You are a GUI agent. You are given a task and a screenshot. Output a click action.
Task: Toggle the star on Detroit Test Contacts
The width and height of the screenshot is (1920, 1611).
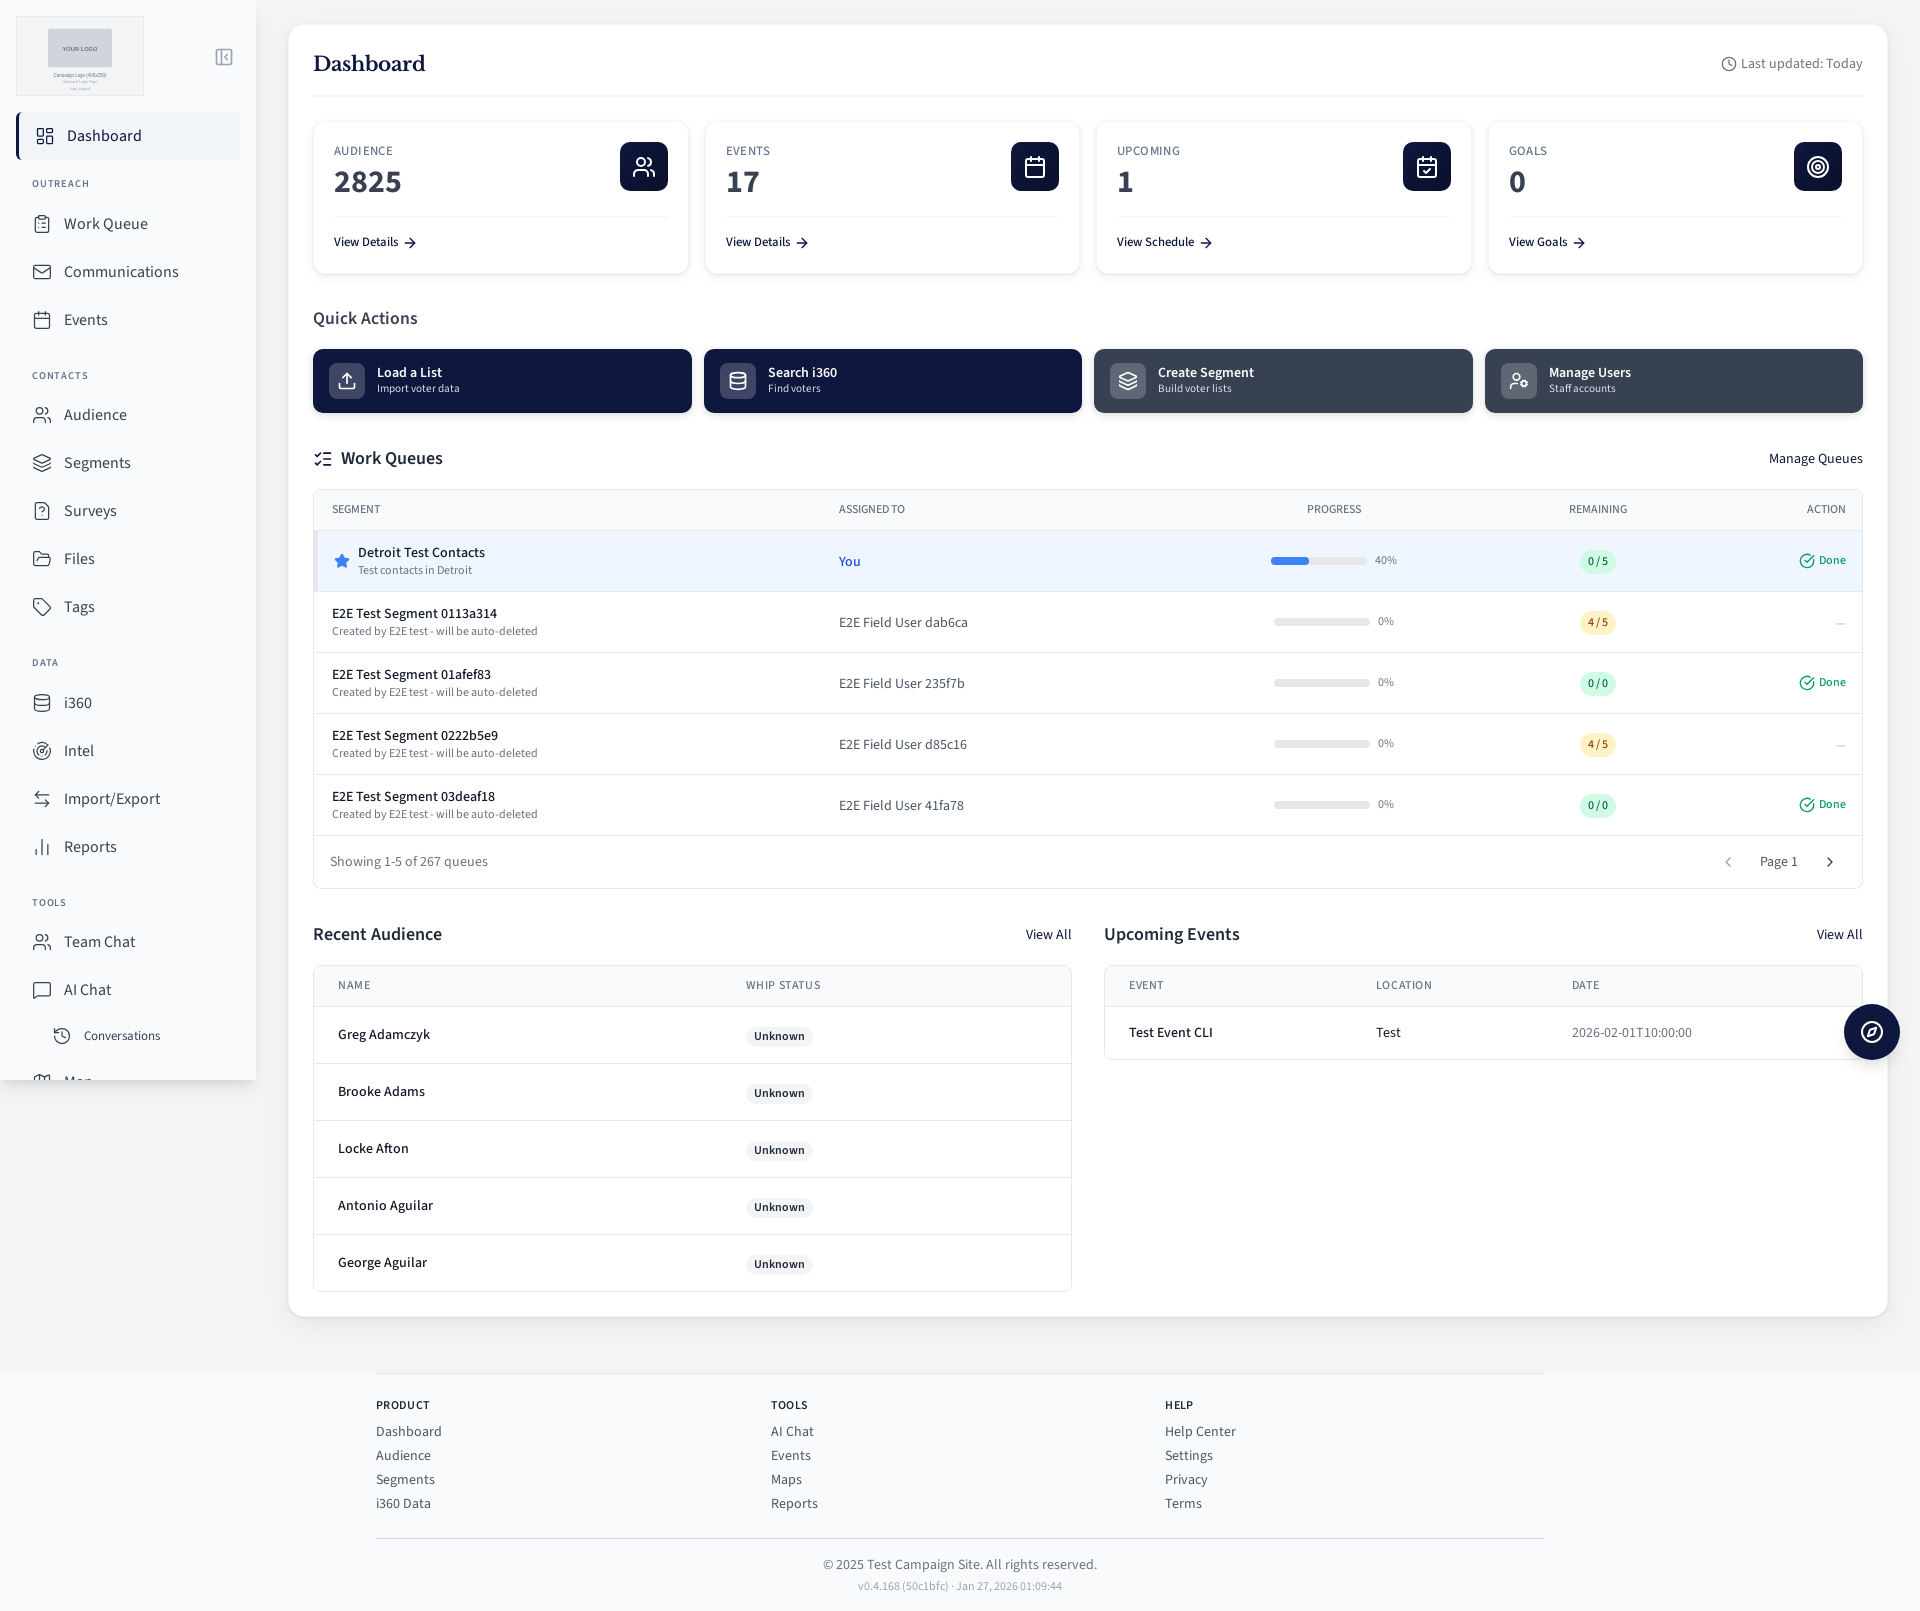342,561
